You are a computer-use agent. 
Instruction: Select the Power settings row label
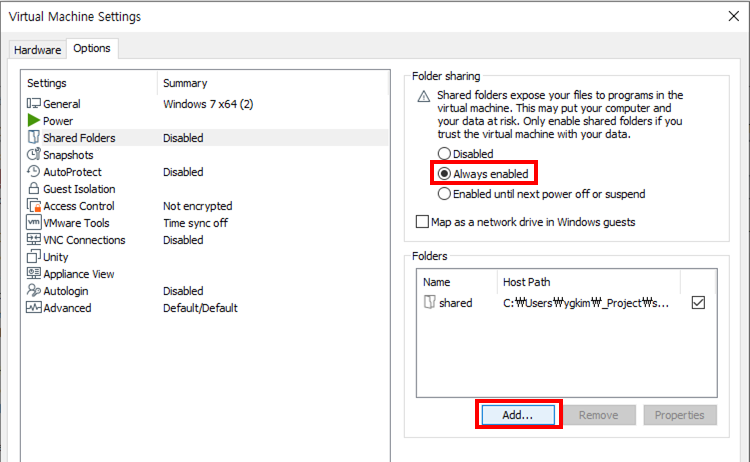pos(58,121)
